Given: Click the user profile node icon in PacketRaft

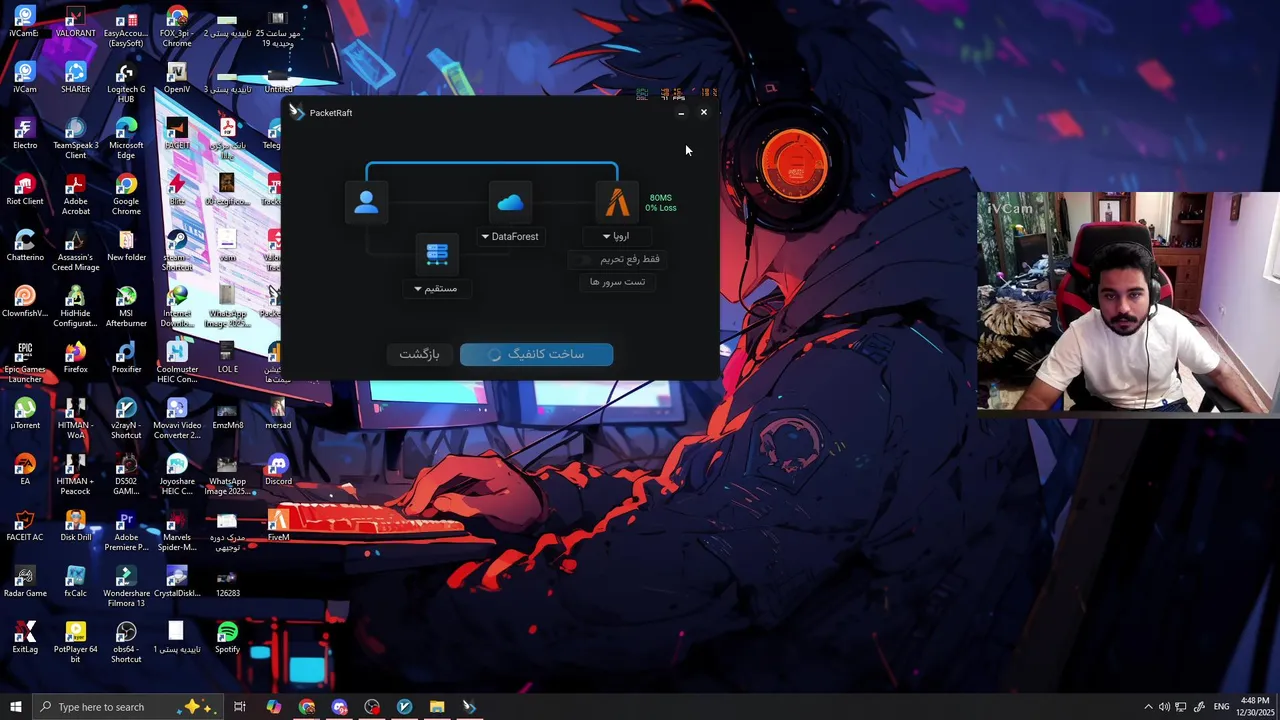Looking at the screenshot, I should [366, 201].
